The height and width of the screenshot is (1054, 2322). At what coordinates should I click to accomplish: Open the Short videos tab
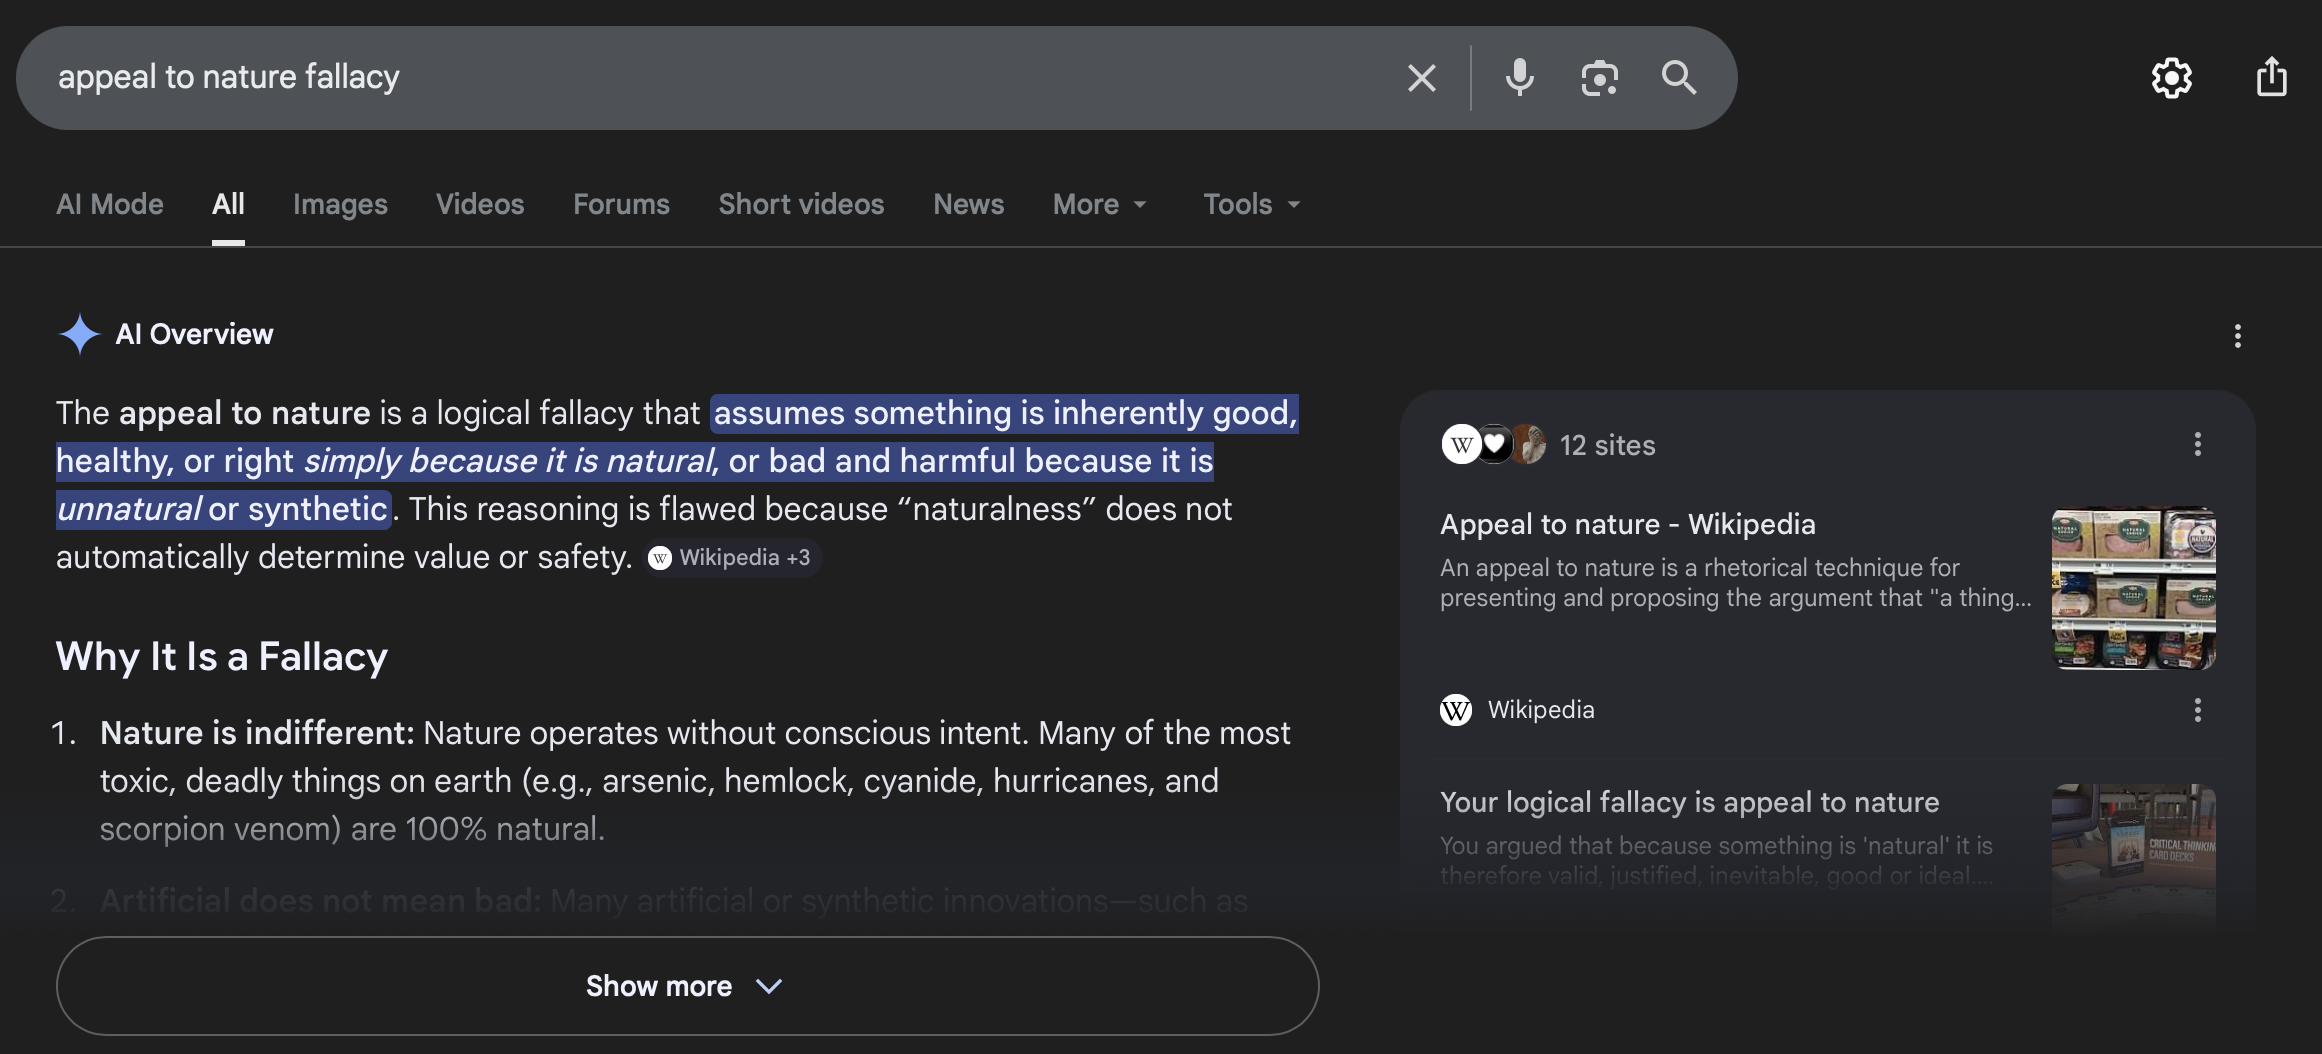(x=801, y=204)
